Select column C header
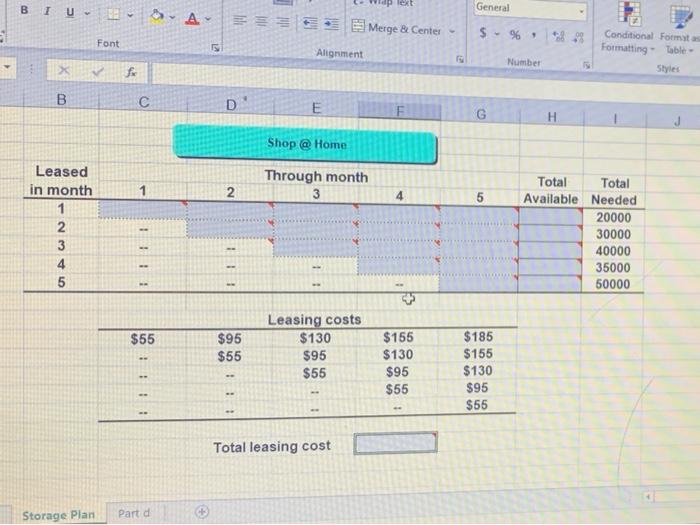Screen dimensions: 700x525 click(143, 102)
